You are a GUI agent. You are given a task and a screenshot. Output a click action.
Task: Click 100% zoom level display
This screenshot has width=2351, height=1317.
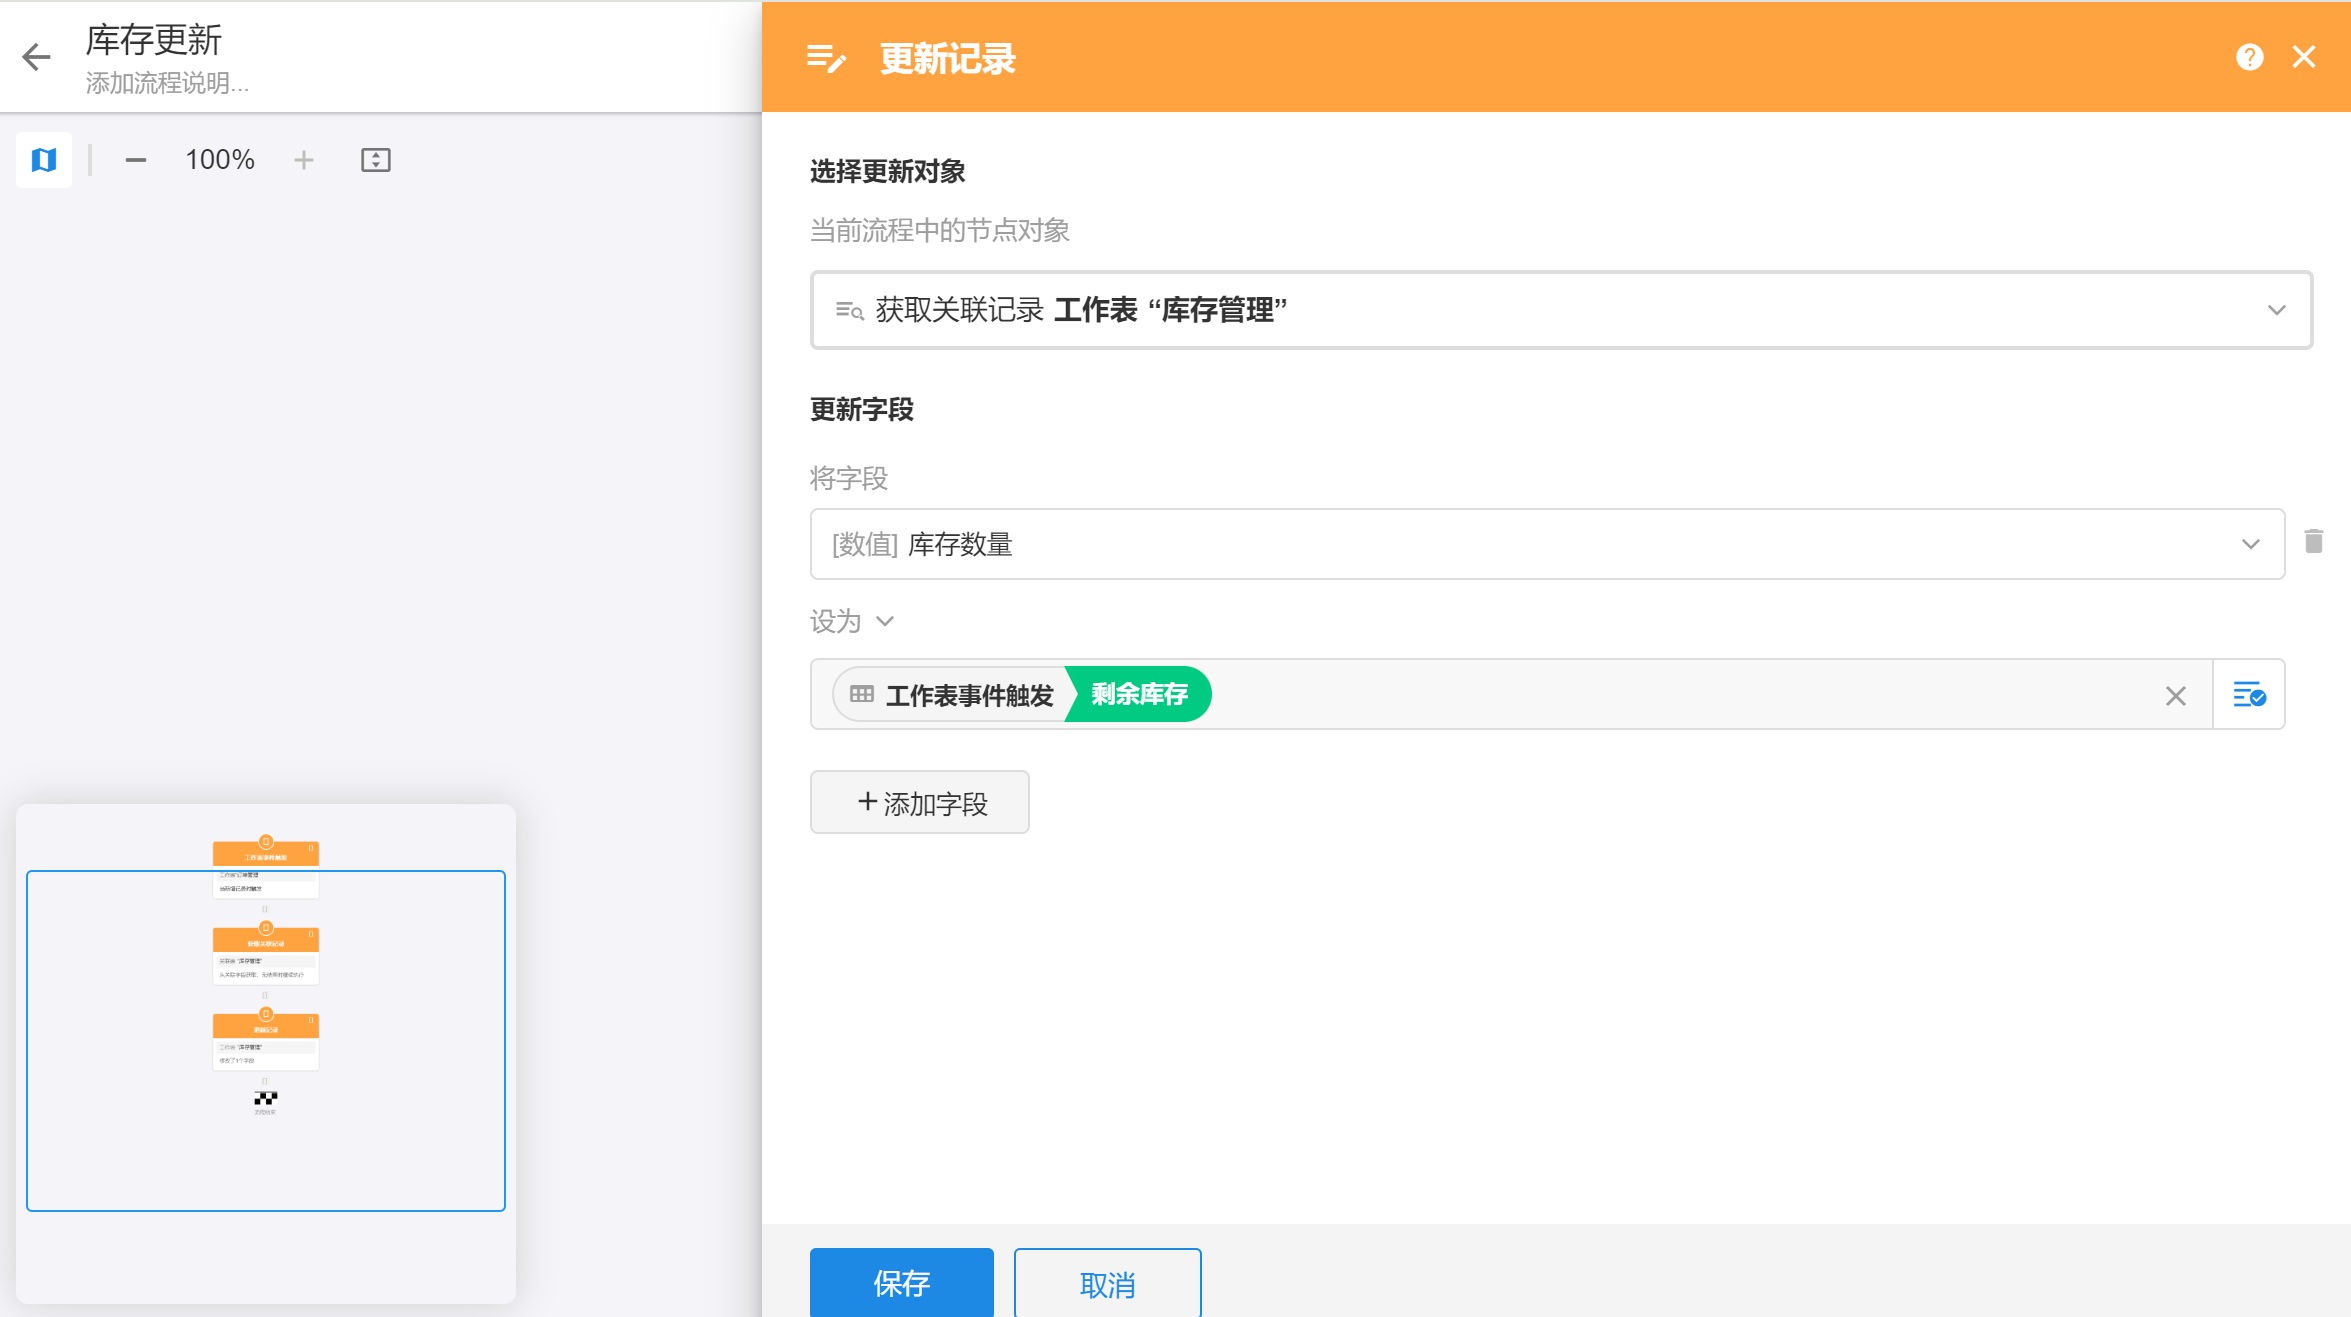220,160
